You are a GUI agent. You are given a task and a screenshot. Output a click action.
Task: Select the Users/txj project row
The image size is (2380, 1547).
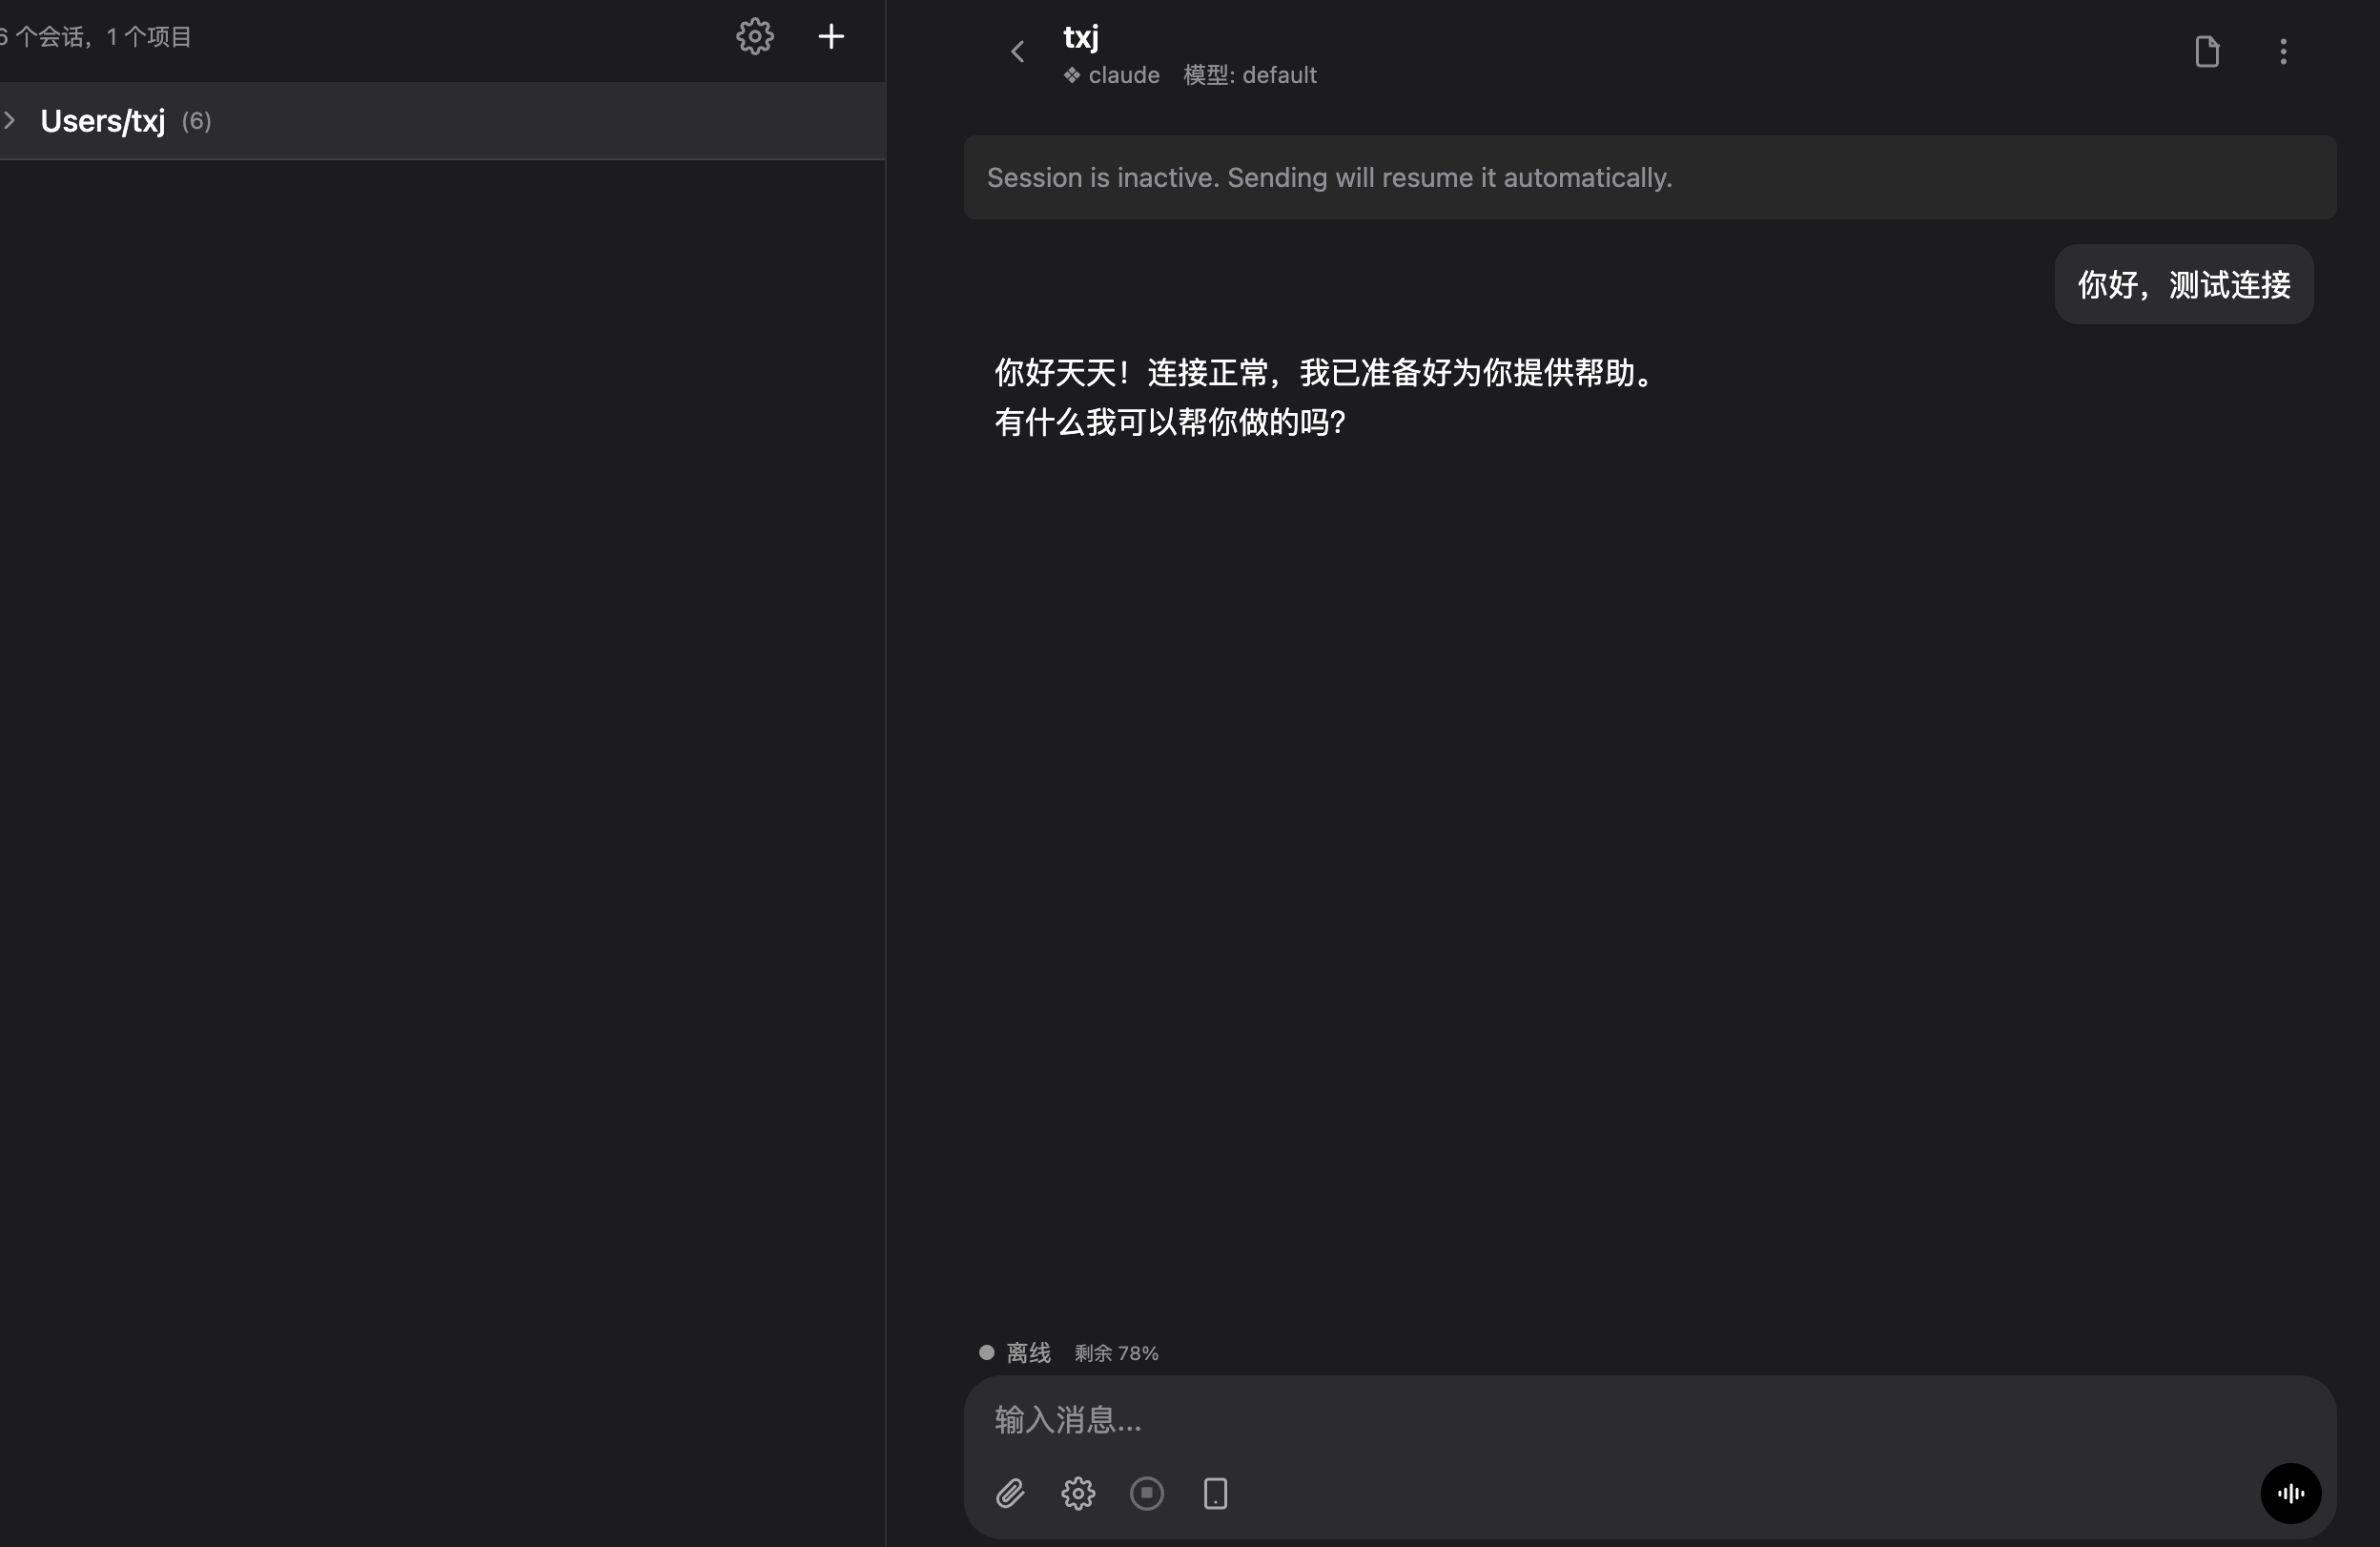pos(442,121)
